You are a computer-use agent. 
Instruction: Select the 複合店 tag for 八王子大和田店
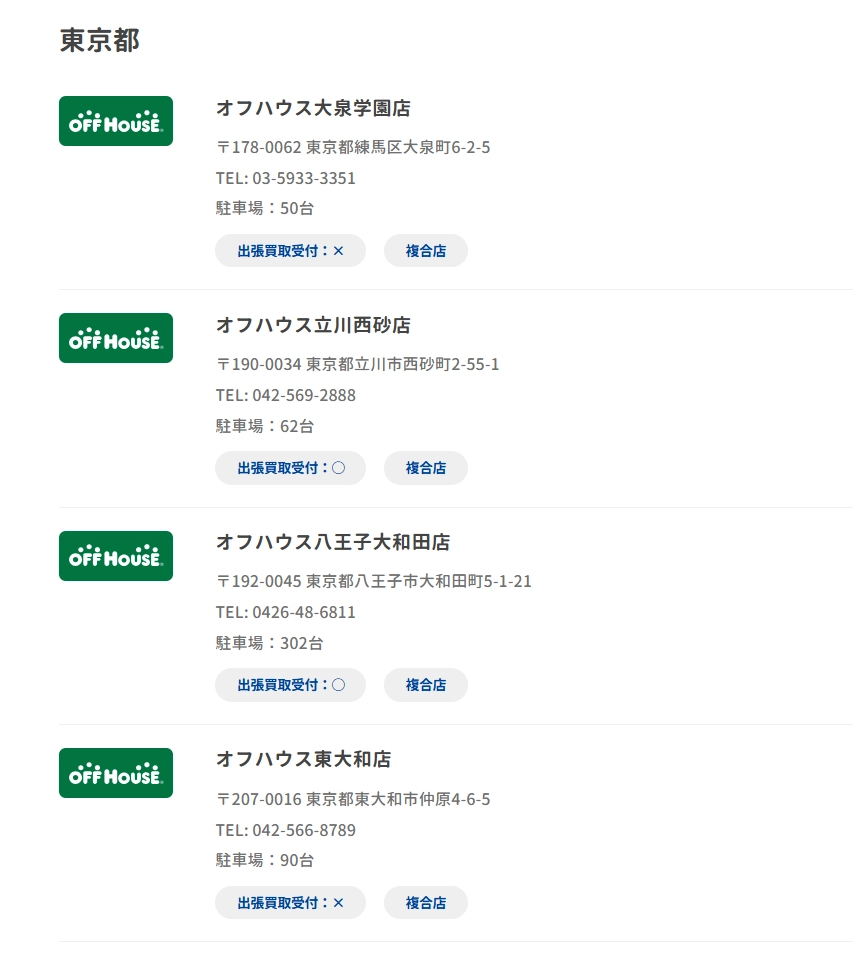[x=426, y=685]
